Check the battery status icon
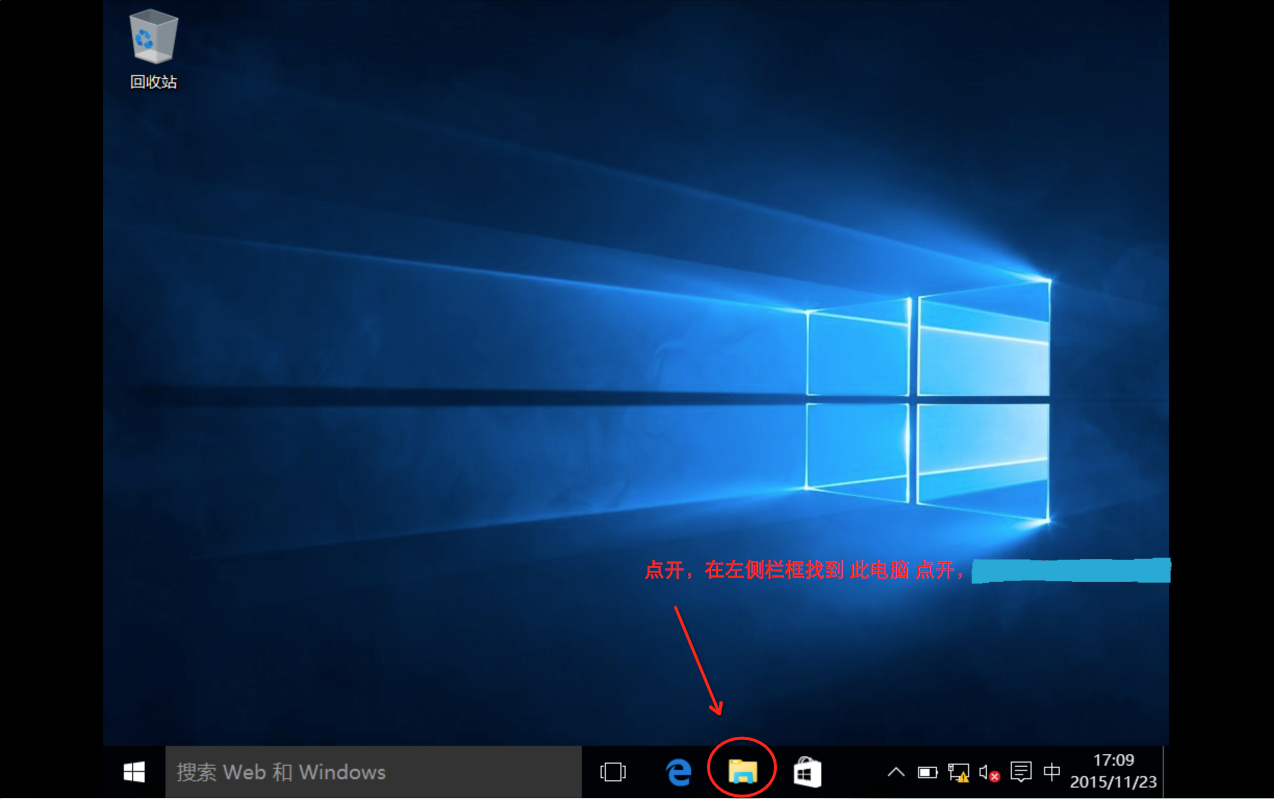Image resolution: width=1274 pixels, height=799 pixels. pyautogui.click(x=928, y=772)
